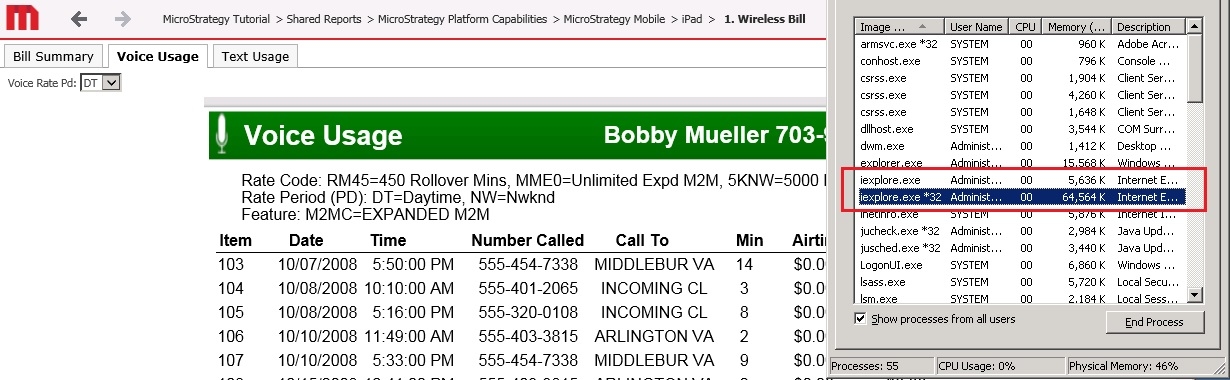Click the Processes: 55 status entry
This screenshot has width=1230, height=380.
coord(881,367)
